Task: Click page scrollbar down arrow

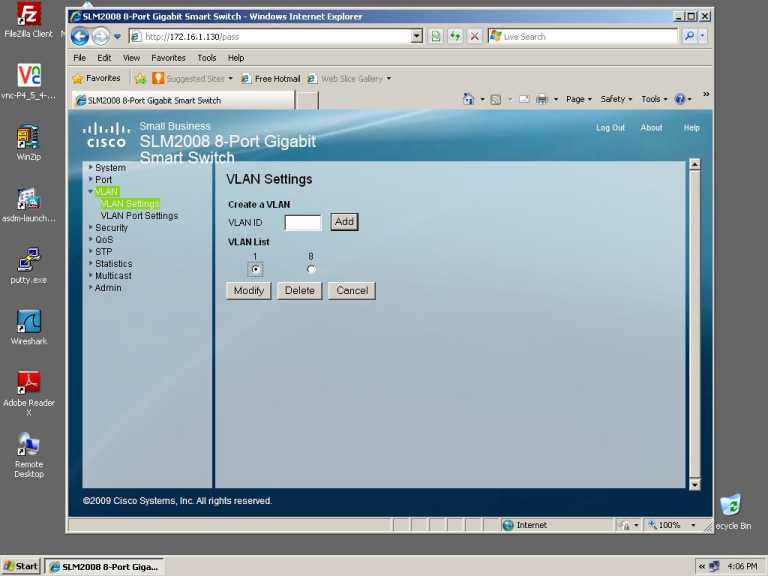Action: (x=695, y=484)
